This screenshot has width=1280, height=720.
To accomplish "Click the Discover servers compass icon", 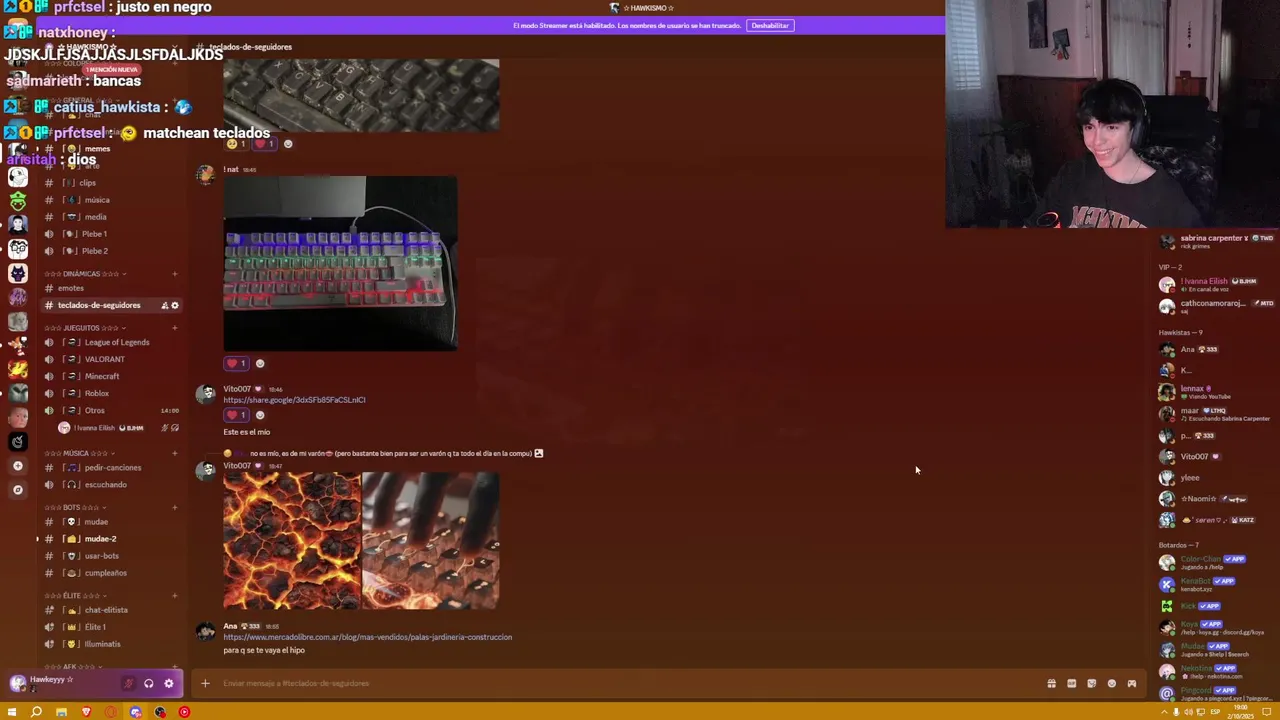I will click(x=17, y=490).
